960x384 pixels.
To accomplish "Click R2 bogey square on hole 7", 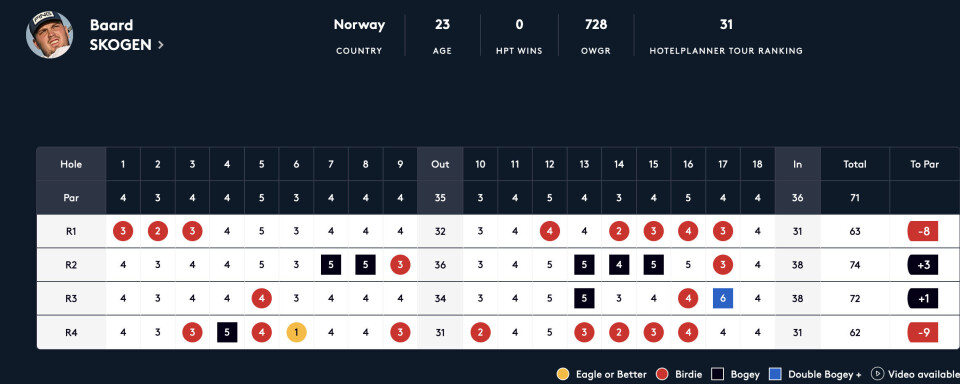I will click(x=331, y=265).
